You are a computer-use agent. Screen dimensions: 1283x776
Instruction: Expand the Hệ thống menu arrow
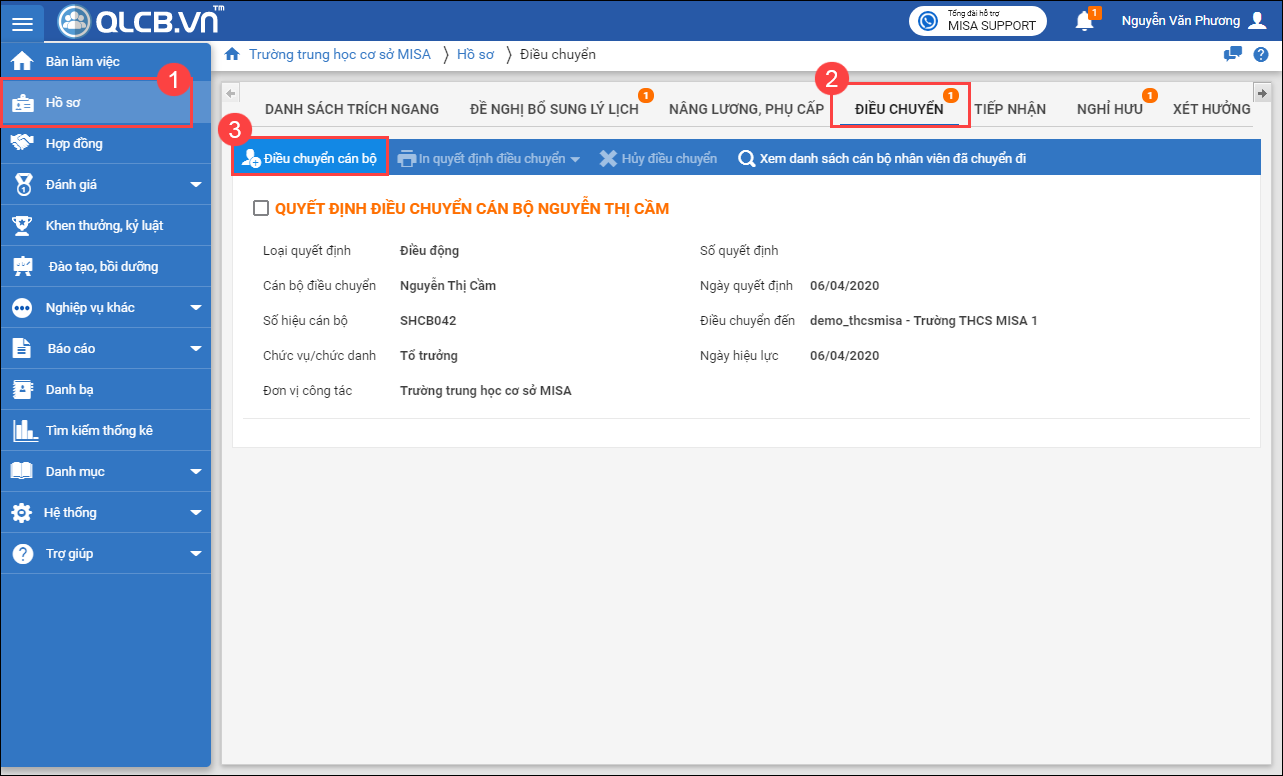(195, 513)
